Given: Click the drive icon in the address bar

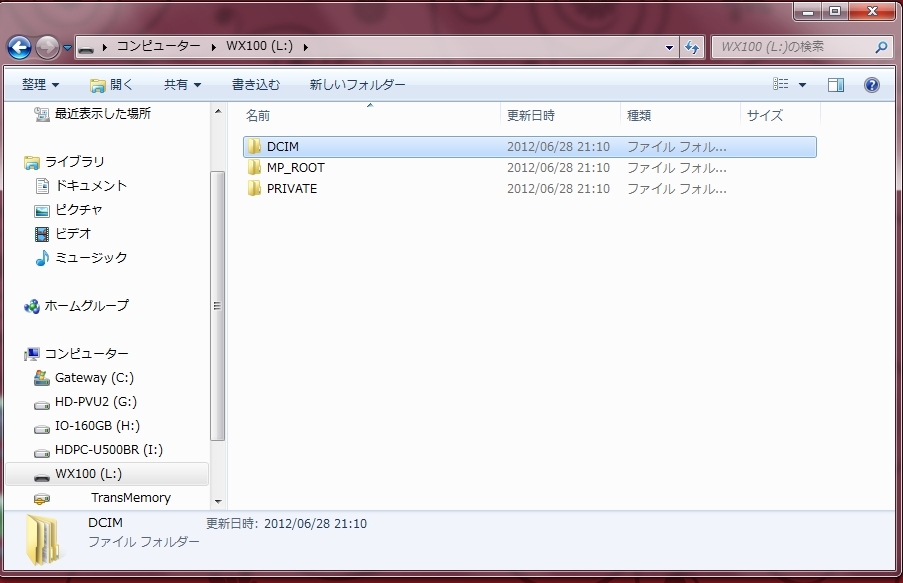Looking at the screenshot, I should point(86,47).
